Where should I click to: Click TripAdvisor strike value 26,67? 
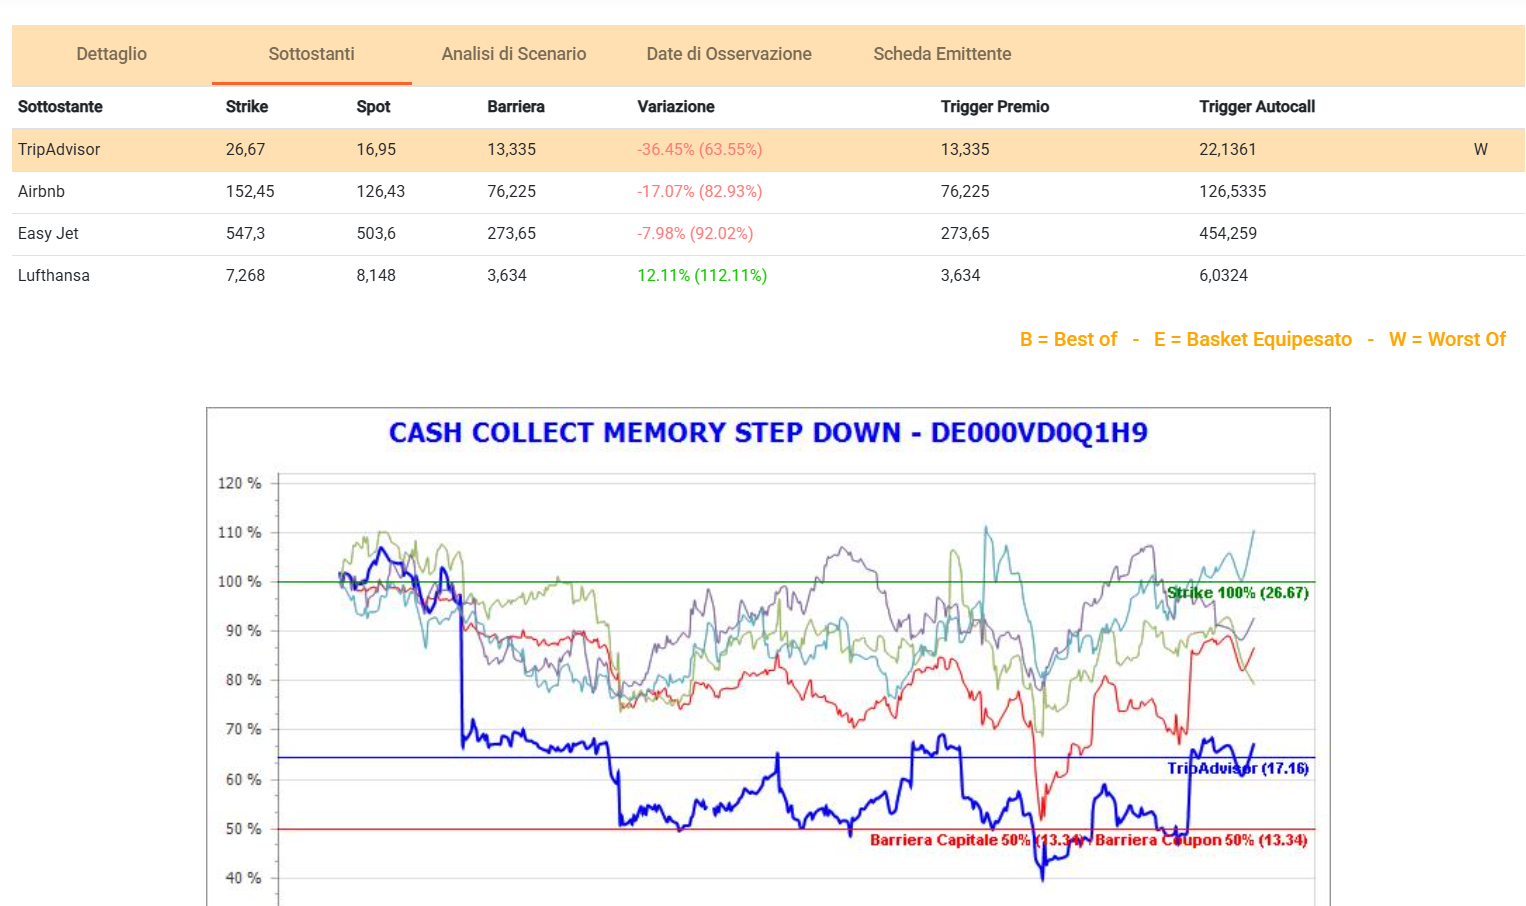coord(246,150)
